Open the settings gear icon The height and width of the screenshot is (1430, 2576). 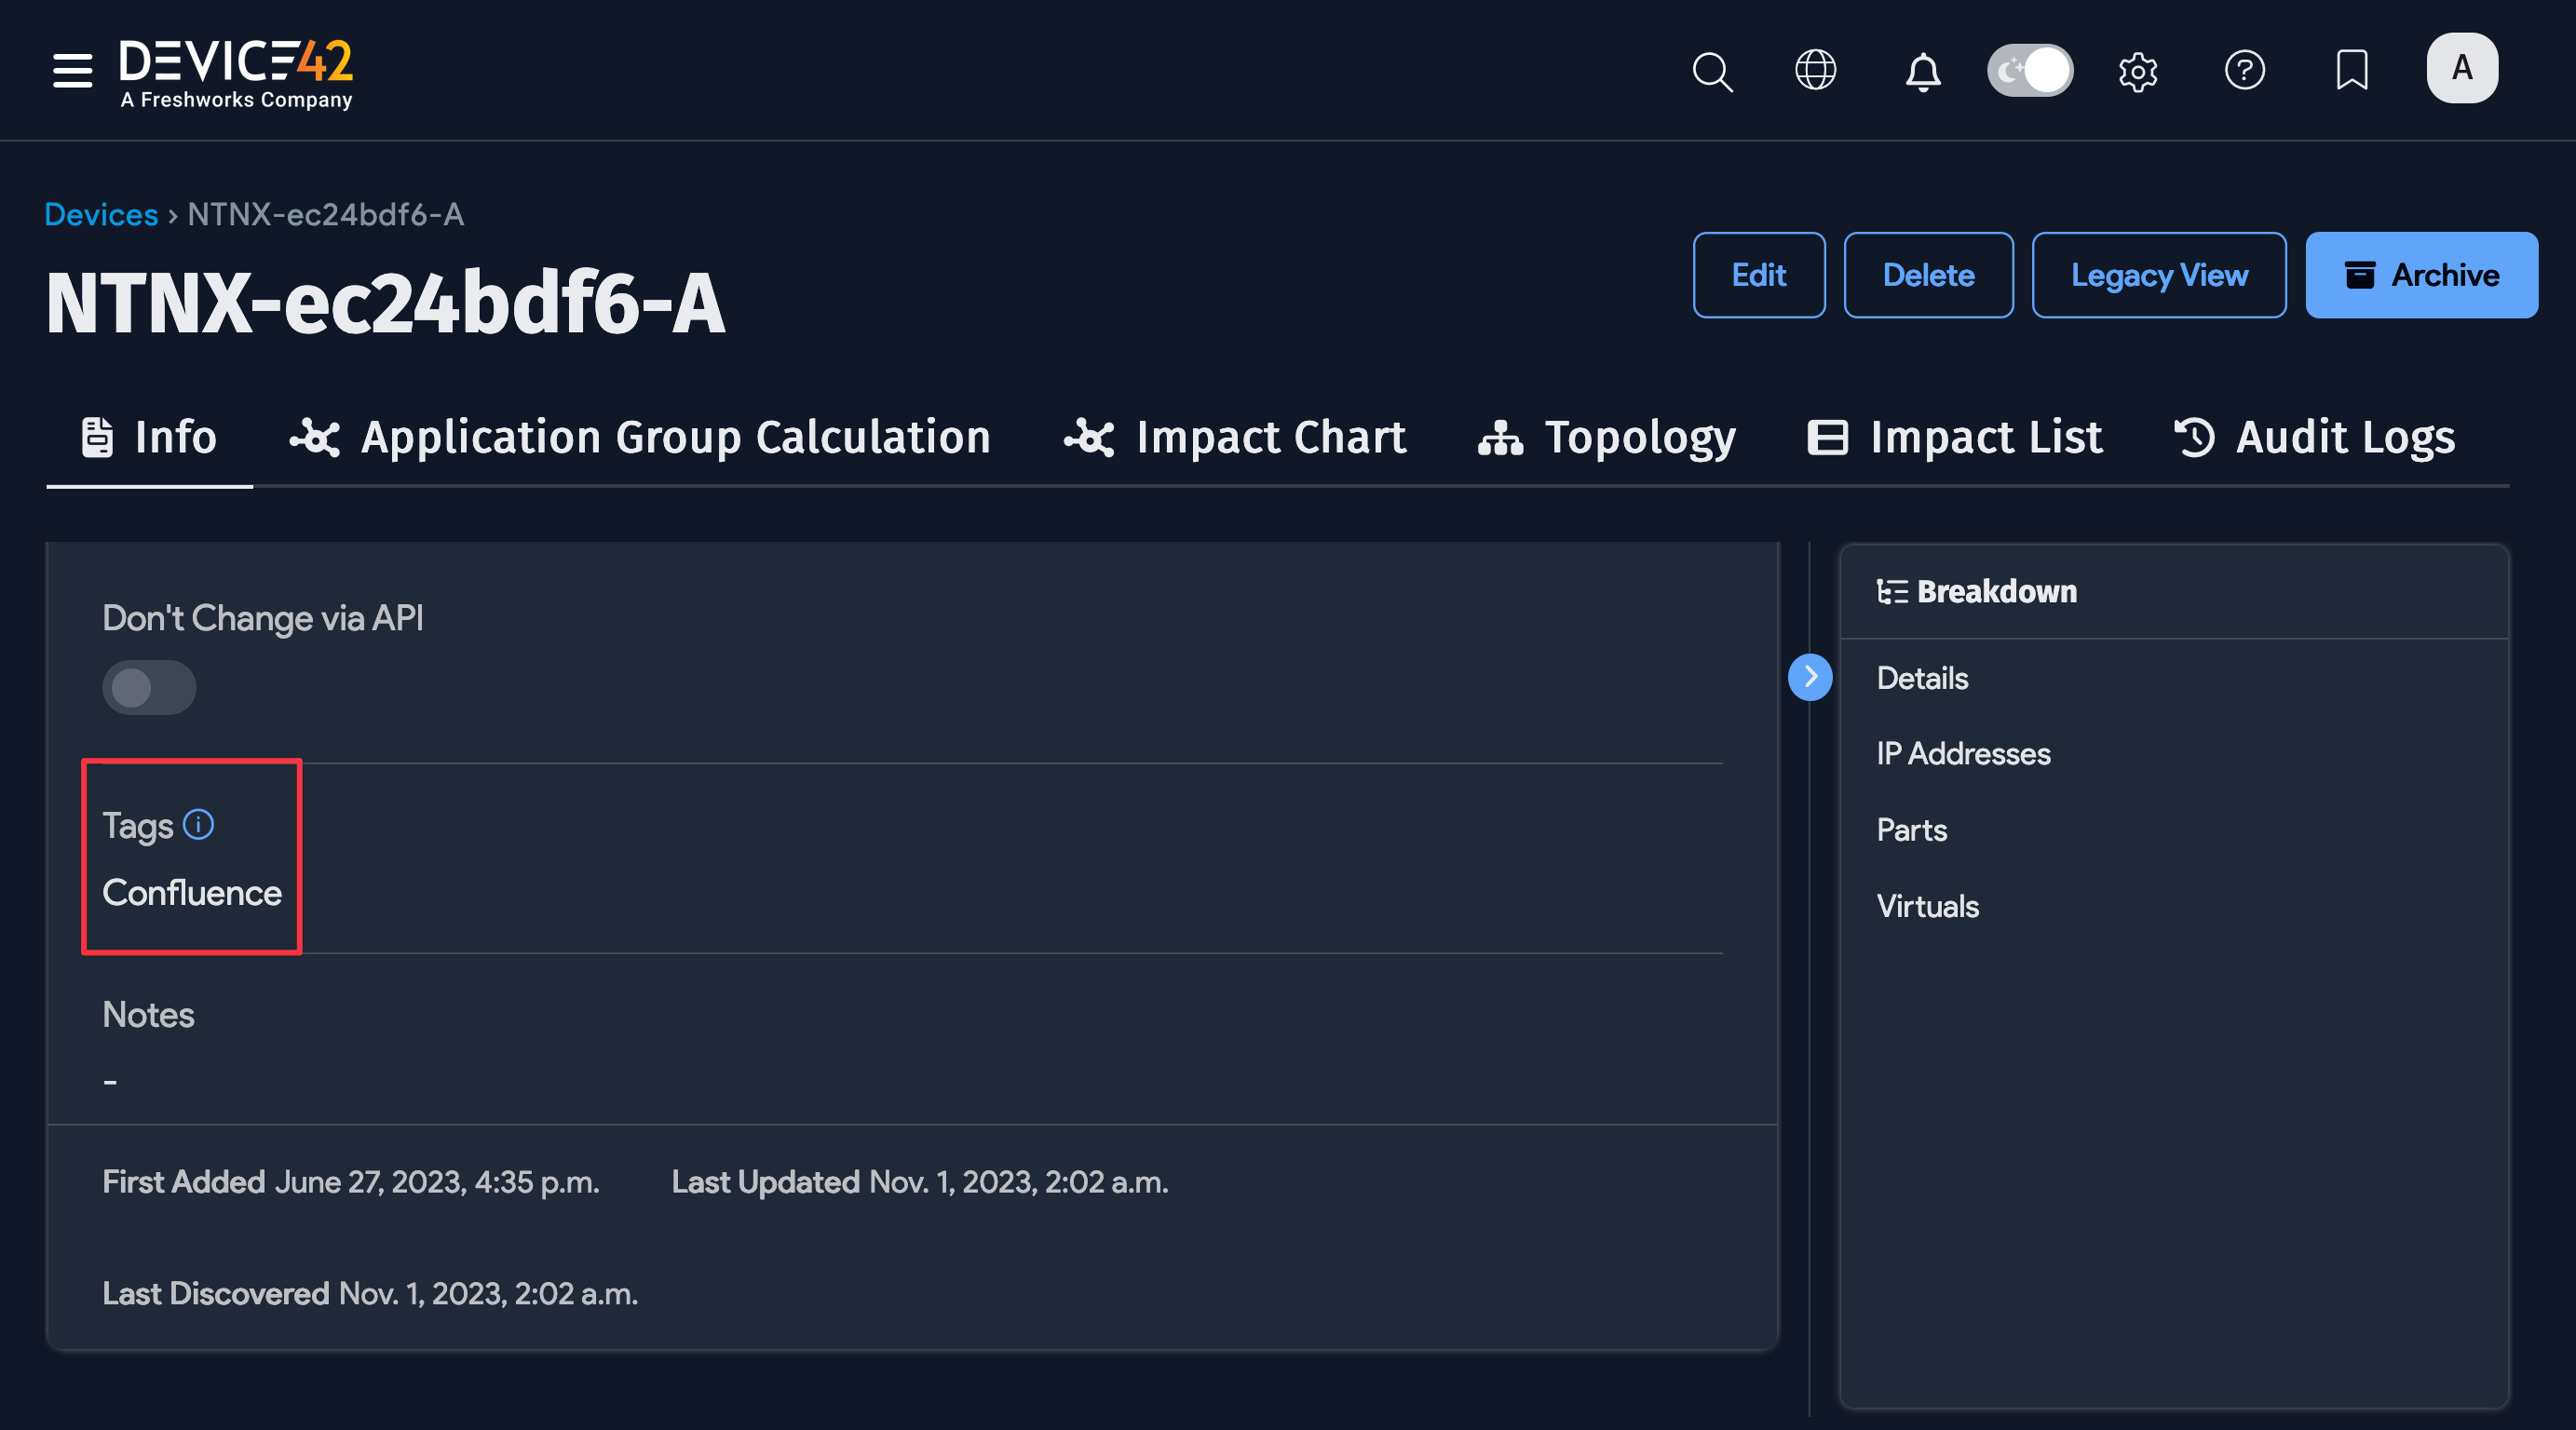coord(2138,71)
